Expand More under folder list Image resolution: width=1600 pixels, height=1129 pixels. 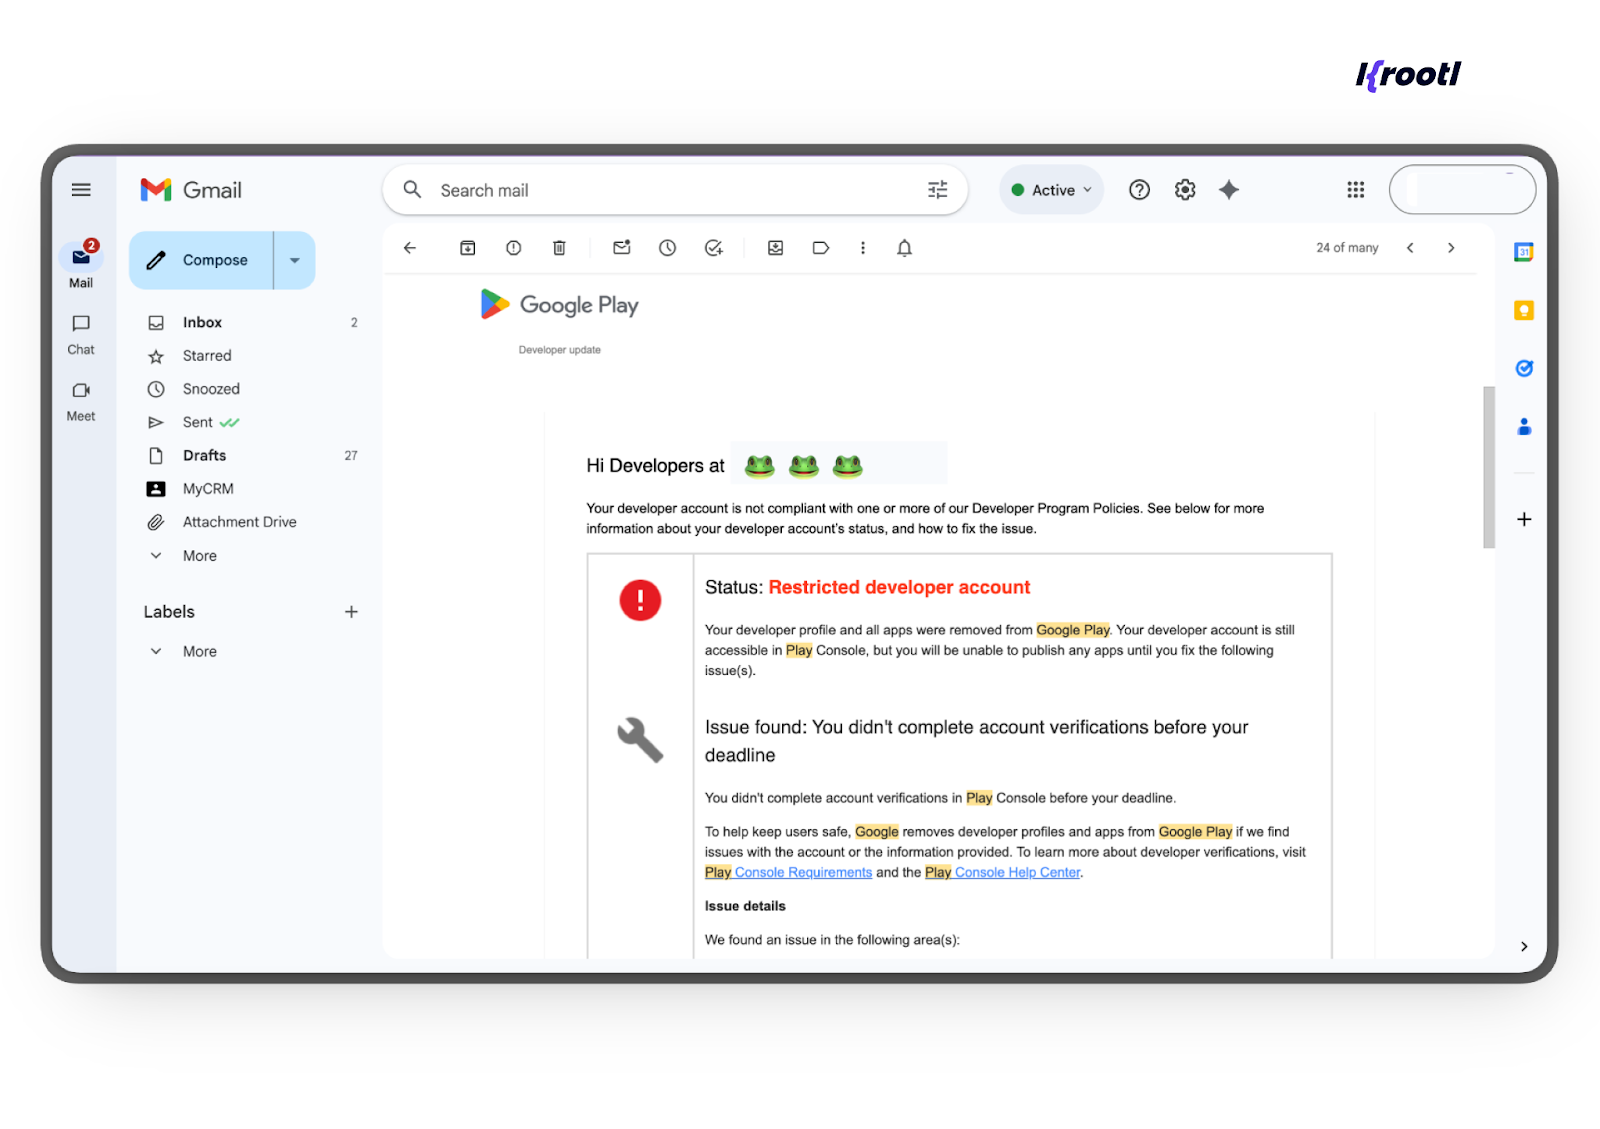click(x=199, y=556)
